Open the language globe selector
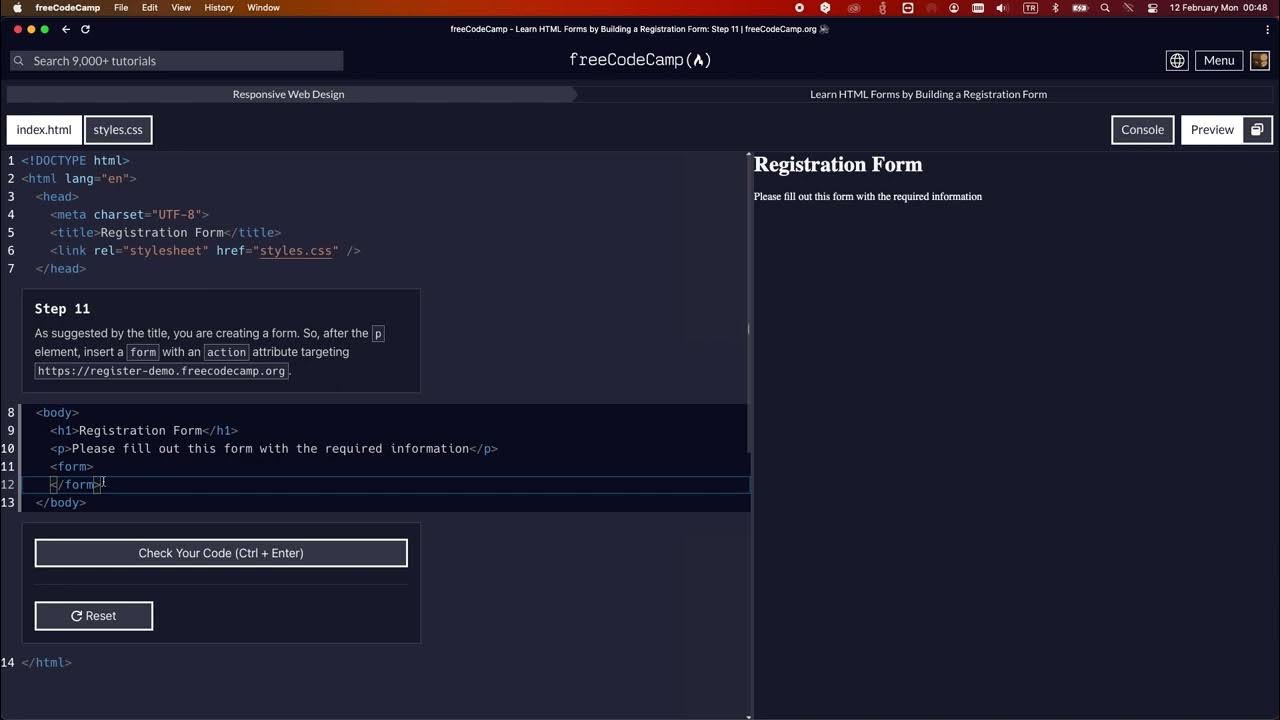Screen dimensions: 1280x720 pyautogui.click(x=1177, y=61)
